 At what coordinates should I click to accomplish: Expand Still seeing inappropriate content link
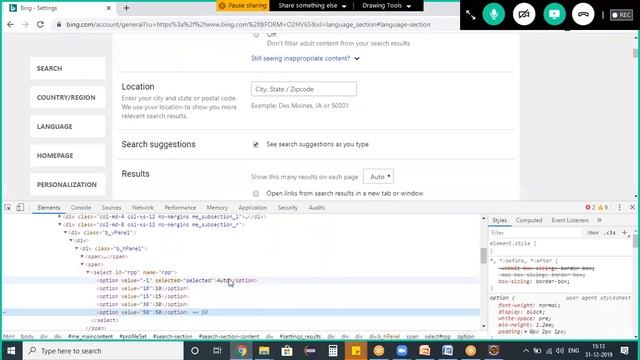(305, 58)
